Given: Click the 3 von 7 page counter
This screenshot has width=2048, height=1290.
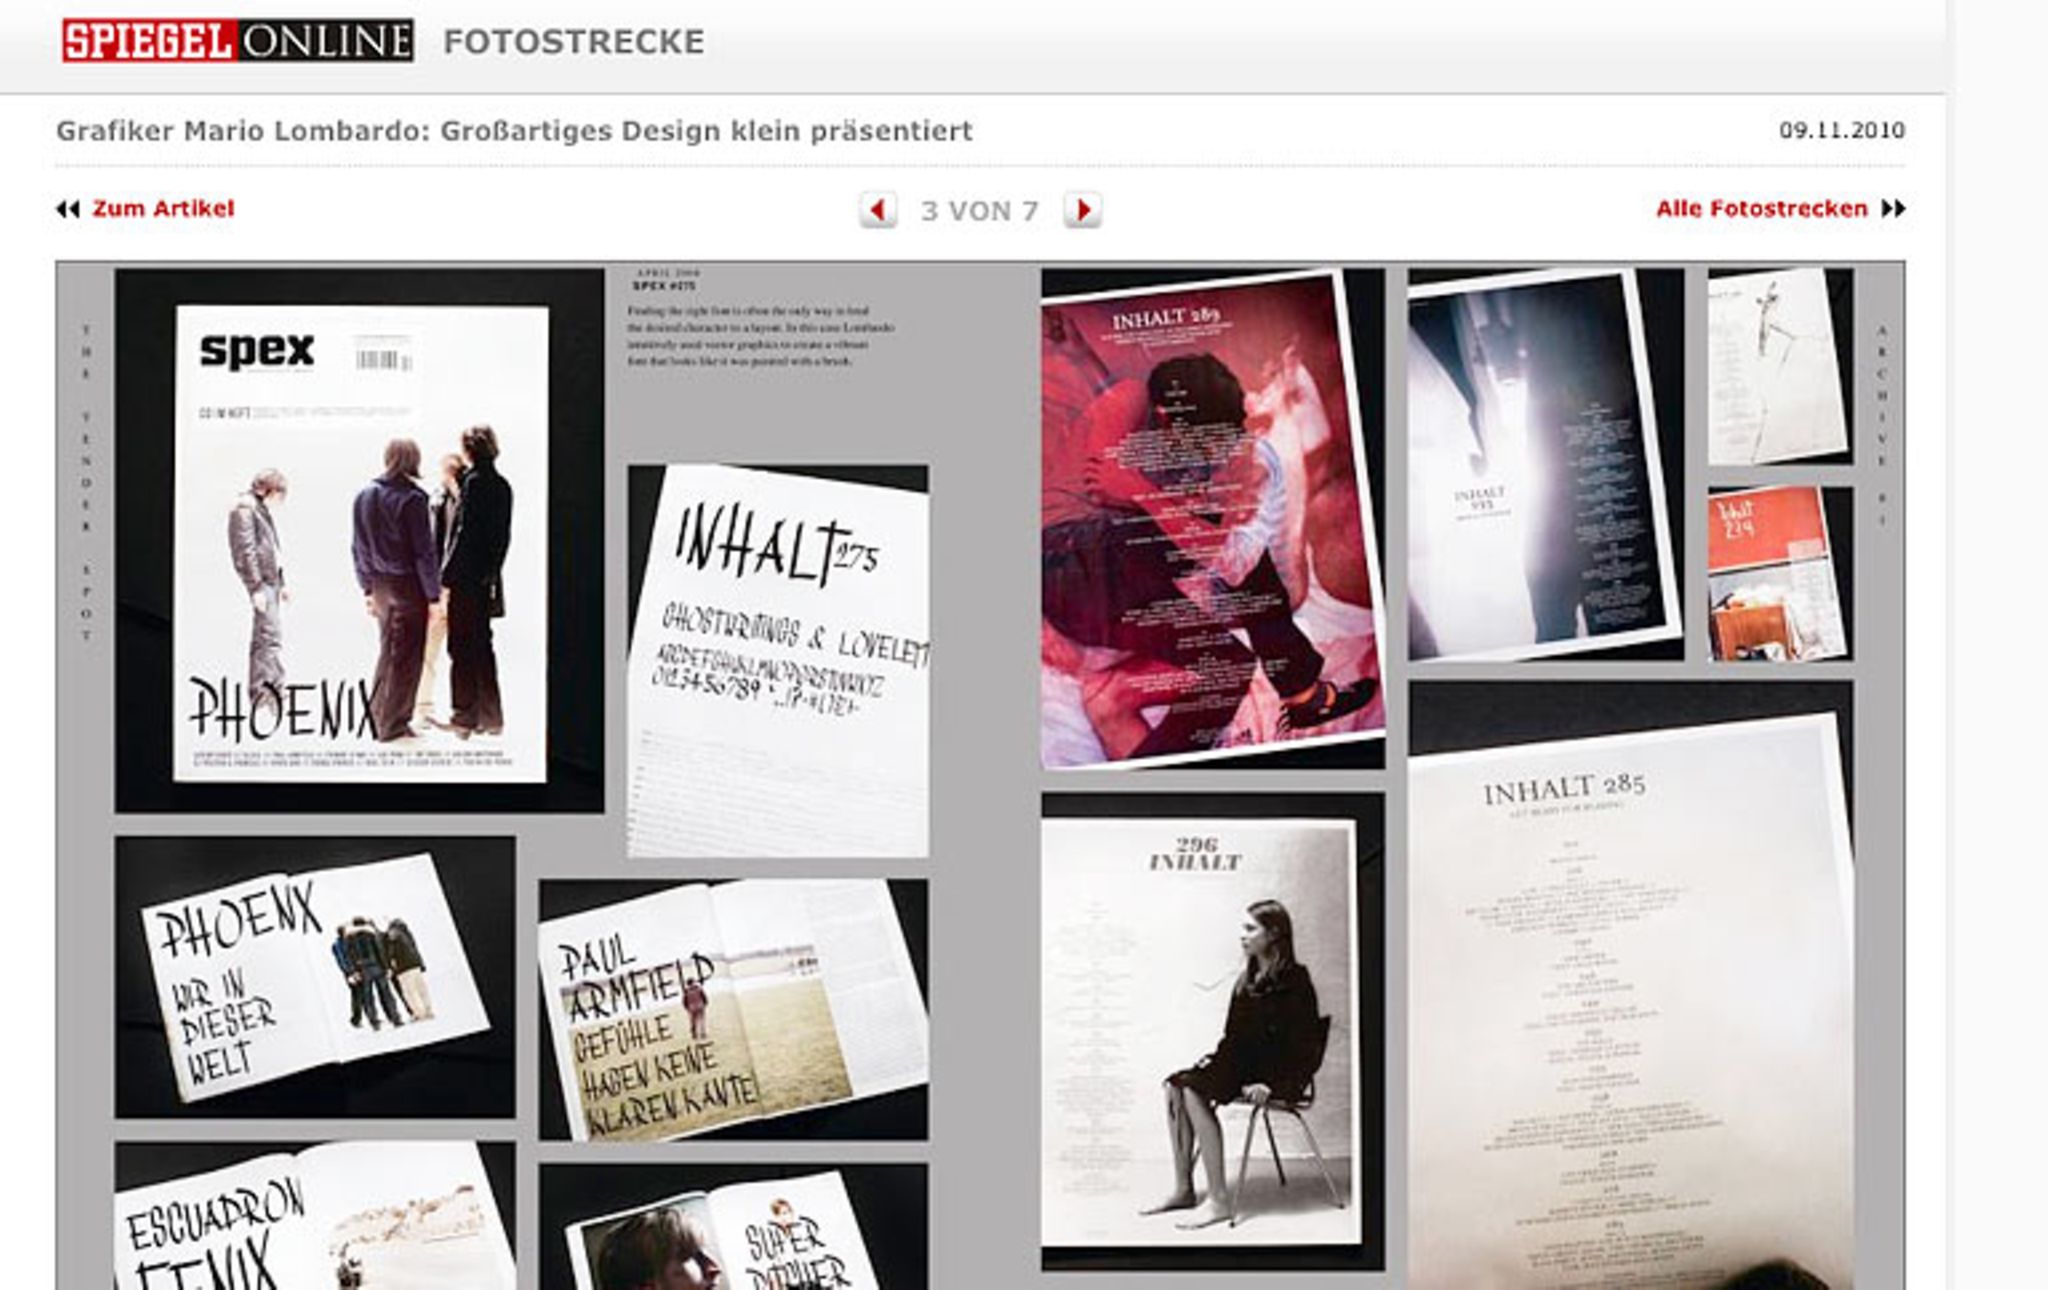Looking at the screenshot, I should [979, 211].
